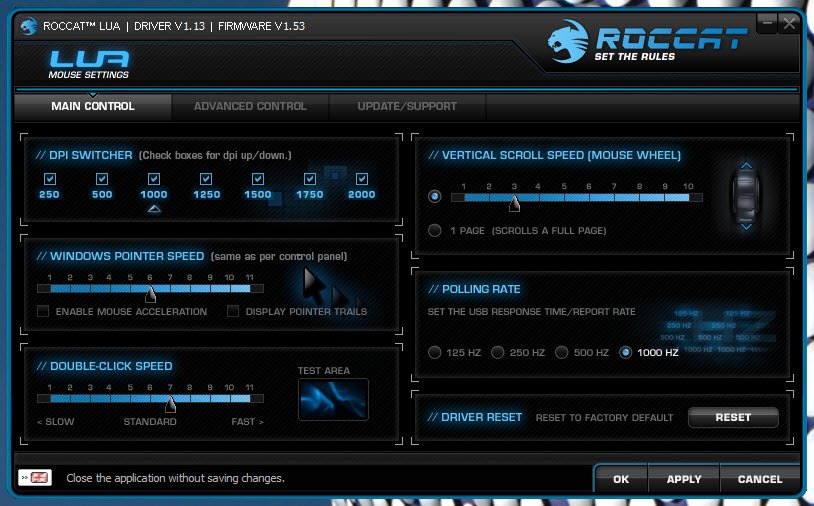Select the scroll speed slider radio button

[435, 196]
